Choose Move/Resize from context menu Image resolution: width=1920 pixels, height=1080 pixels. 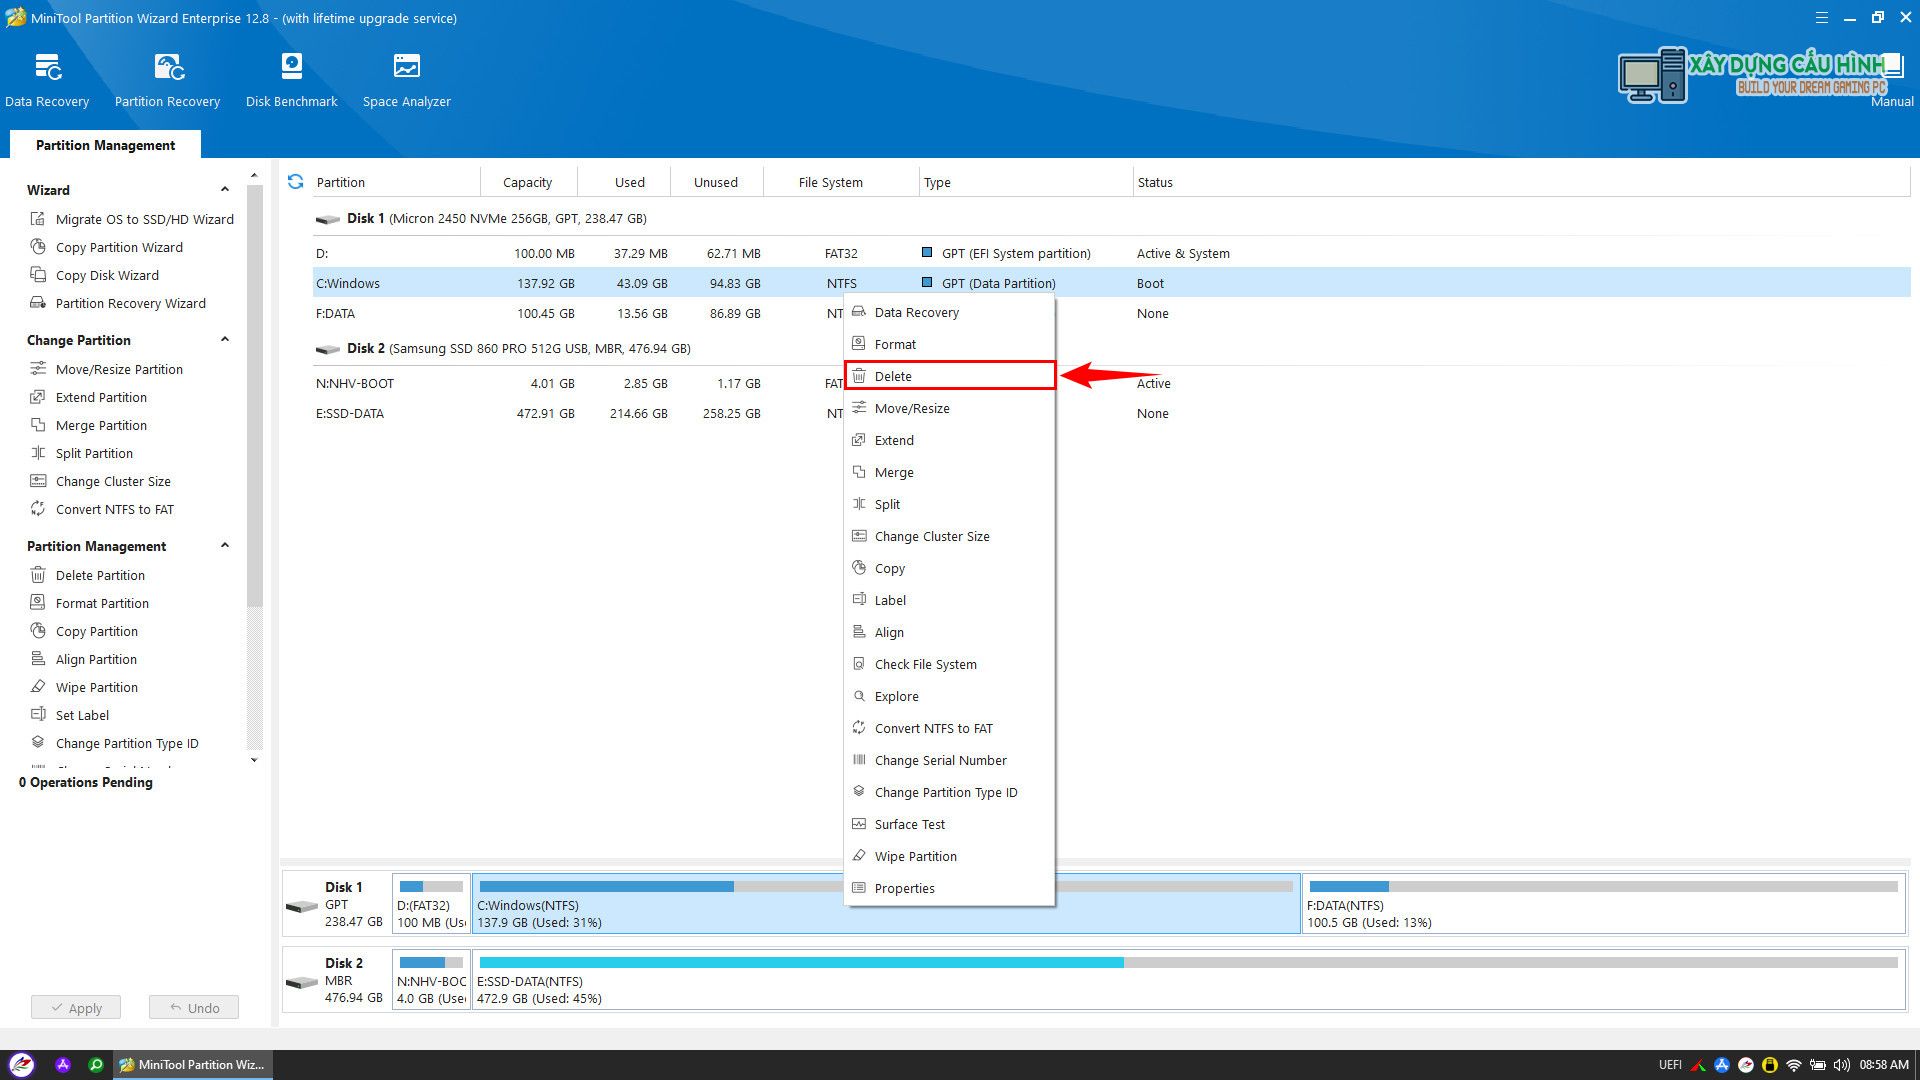pos(949,408)
